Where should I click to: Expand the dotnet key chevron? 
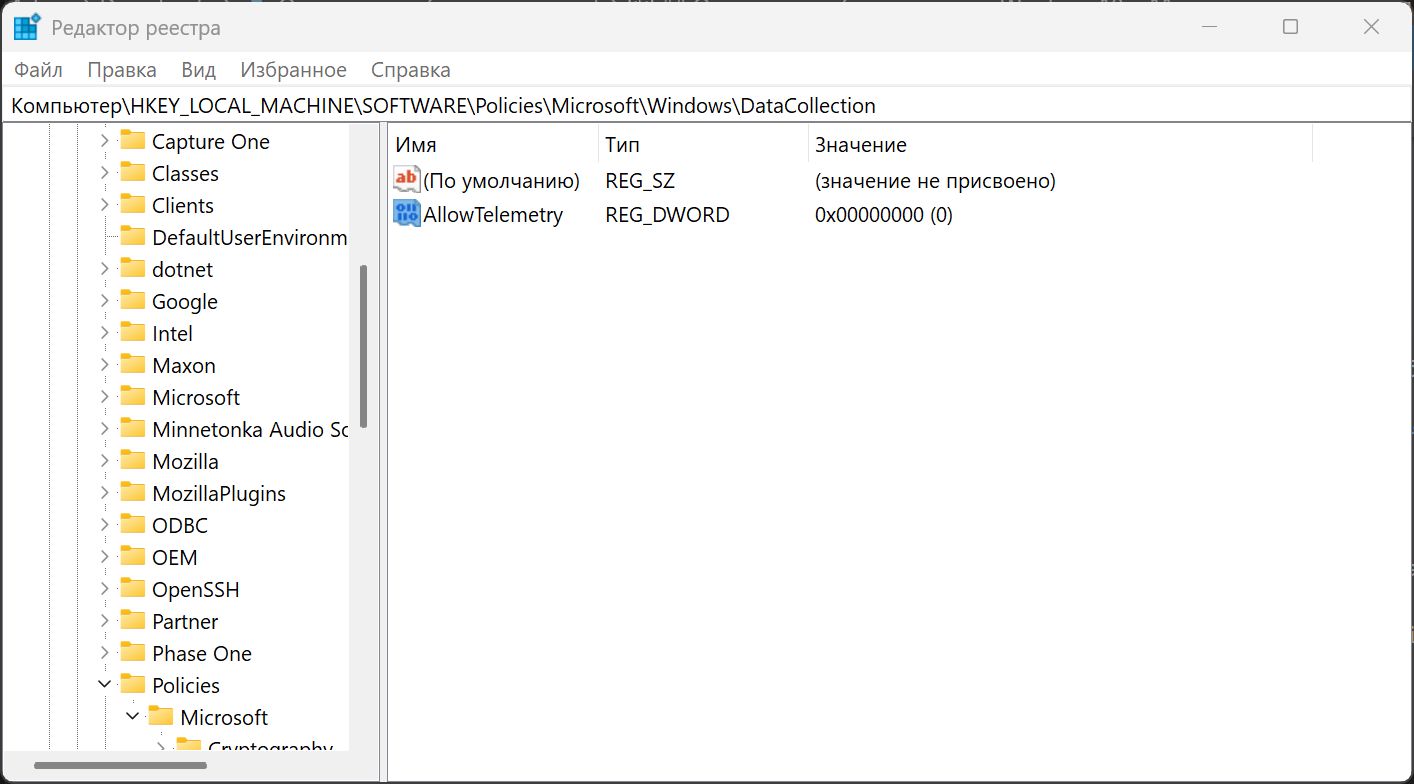pyautogui.click(x=105, y=269)
